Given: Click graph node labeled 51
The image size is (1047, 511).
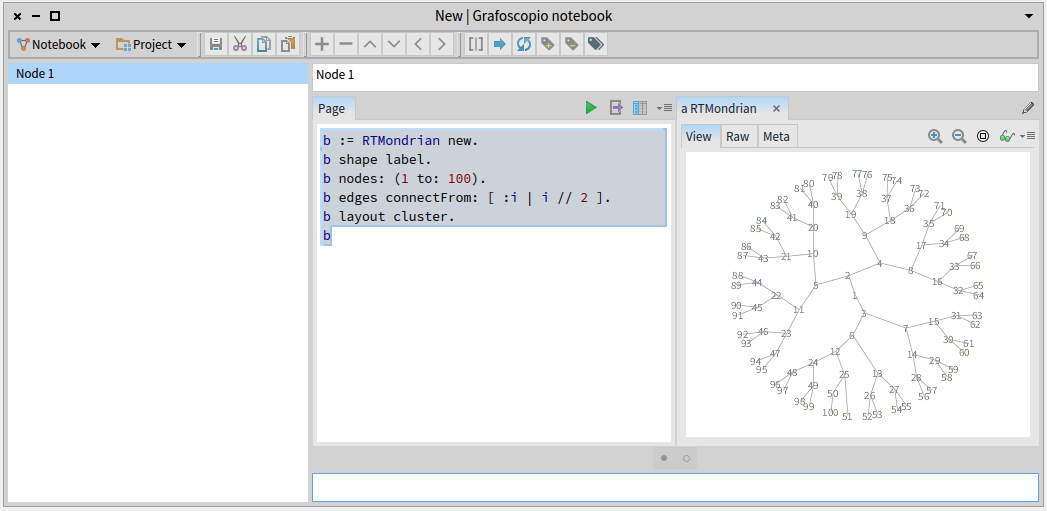Looking at the screenshot, I should point(847,417).
